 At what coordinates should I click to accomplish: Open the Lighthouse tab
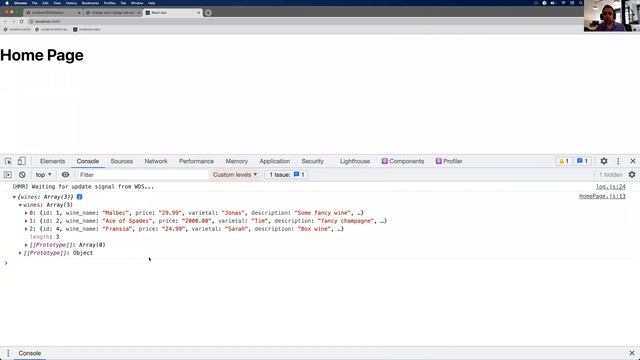(355, 161)
